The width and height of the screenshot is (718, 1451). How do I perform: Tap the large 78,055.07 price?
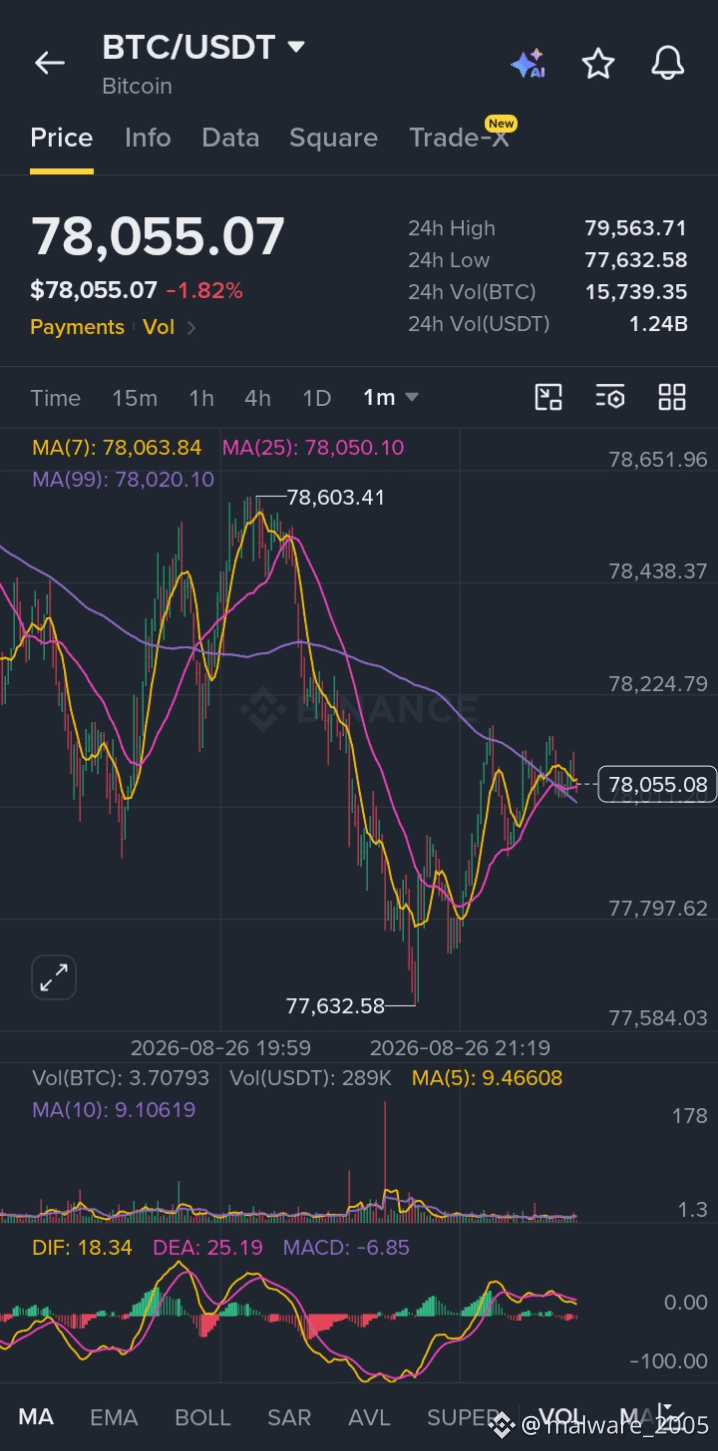point(158,237)
